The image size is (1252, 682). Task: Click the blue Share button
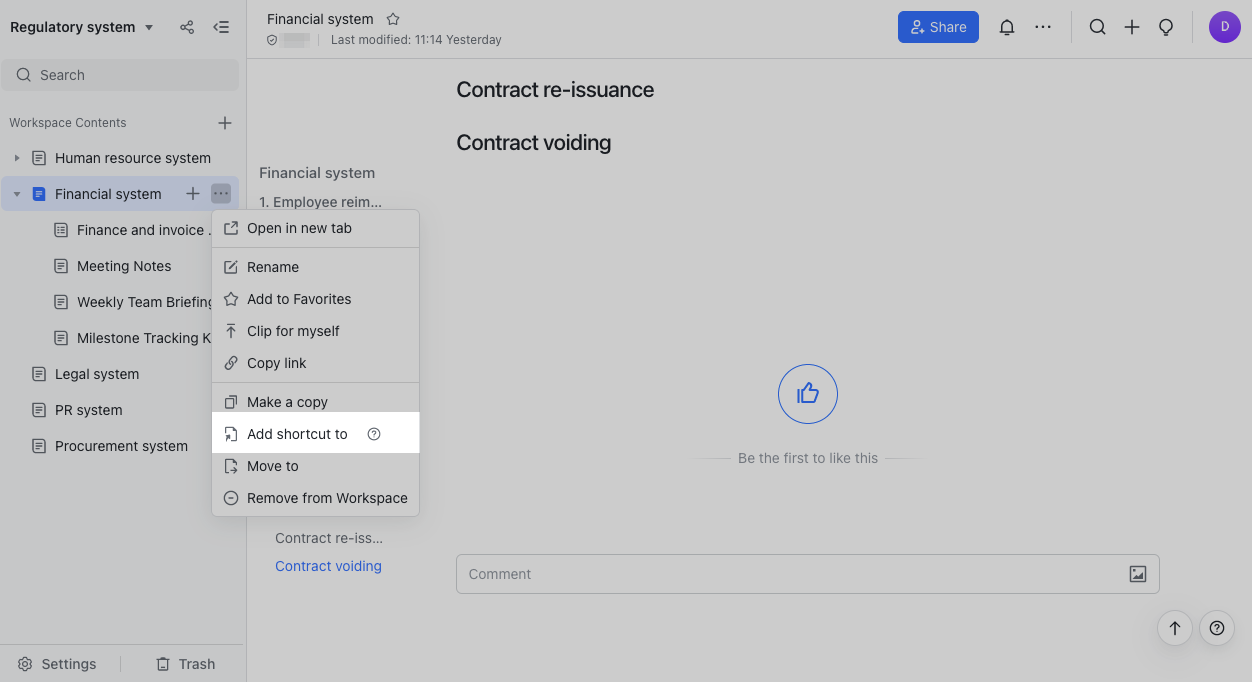pyautogui.click(x=937, y=28)
